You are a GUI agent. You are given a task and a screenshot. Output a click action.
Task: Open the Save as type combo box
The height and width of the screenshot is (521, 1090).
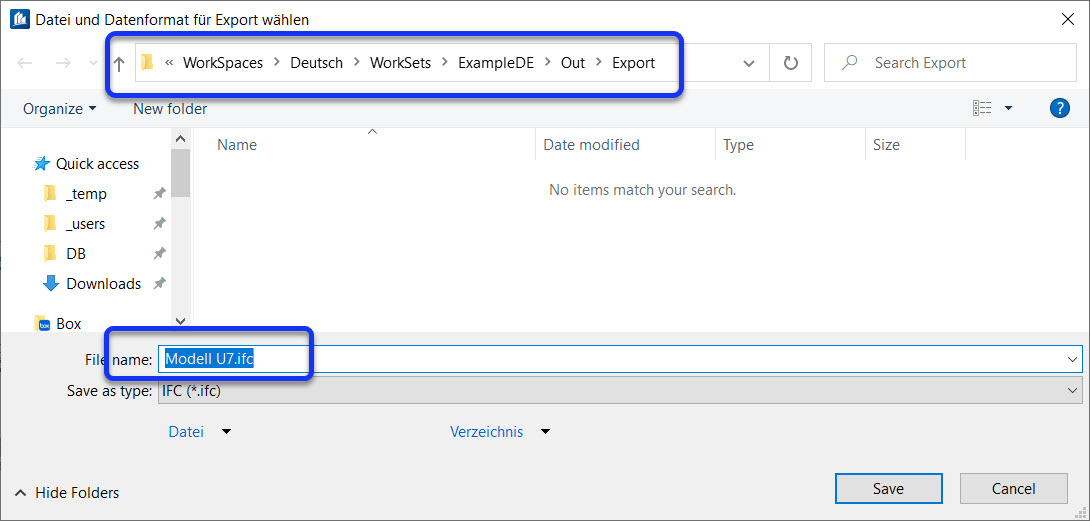click(620, 391)
